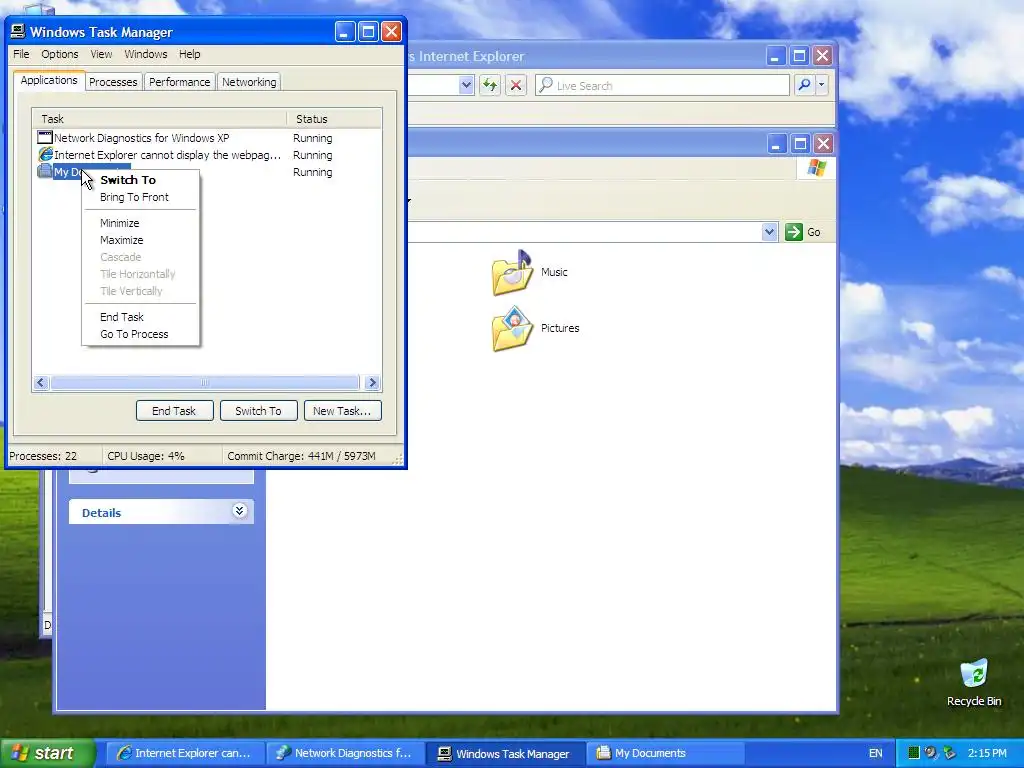Open Task Manager View menu
1024x768 pixels.
101,54
